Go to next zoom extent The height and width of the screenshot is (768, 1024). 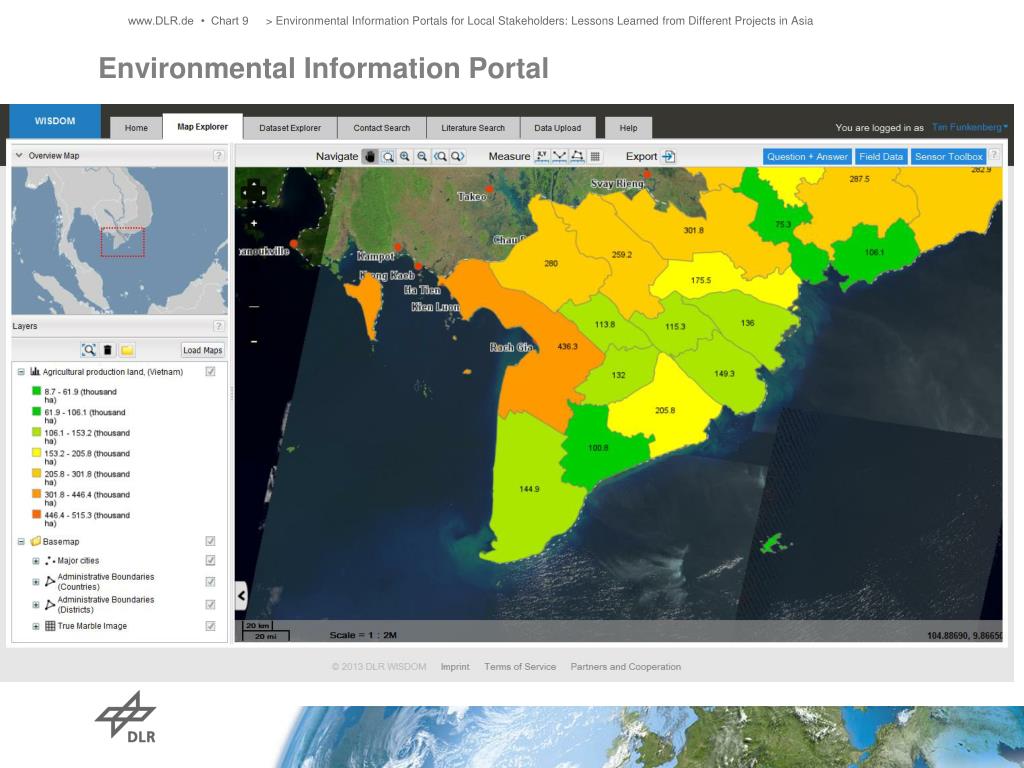tap(458, 157)
